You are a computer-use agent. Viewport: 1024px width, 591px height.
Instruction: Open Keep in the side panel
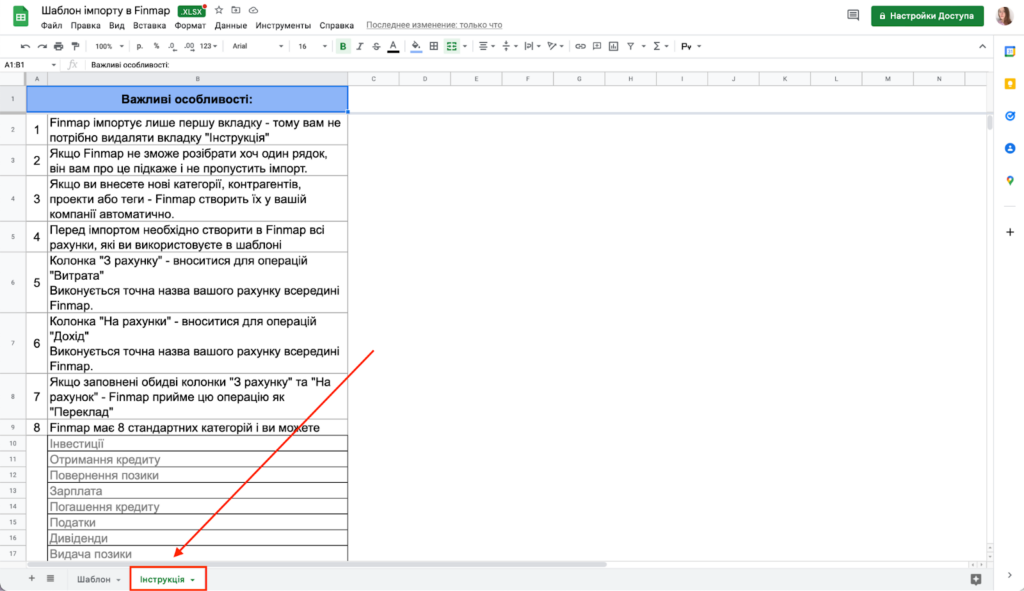tap(1010, 84)
